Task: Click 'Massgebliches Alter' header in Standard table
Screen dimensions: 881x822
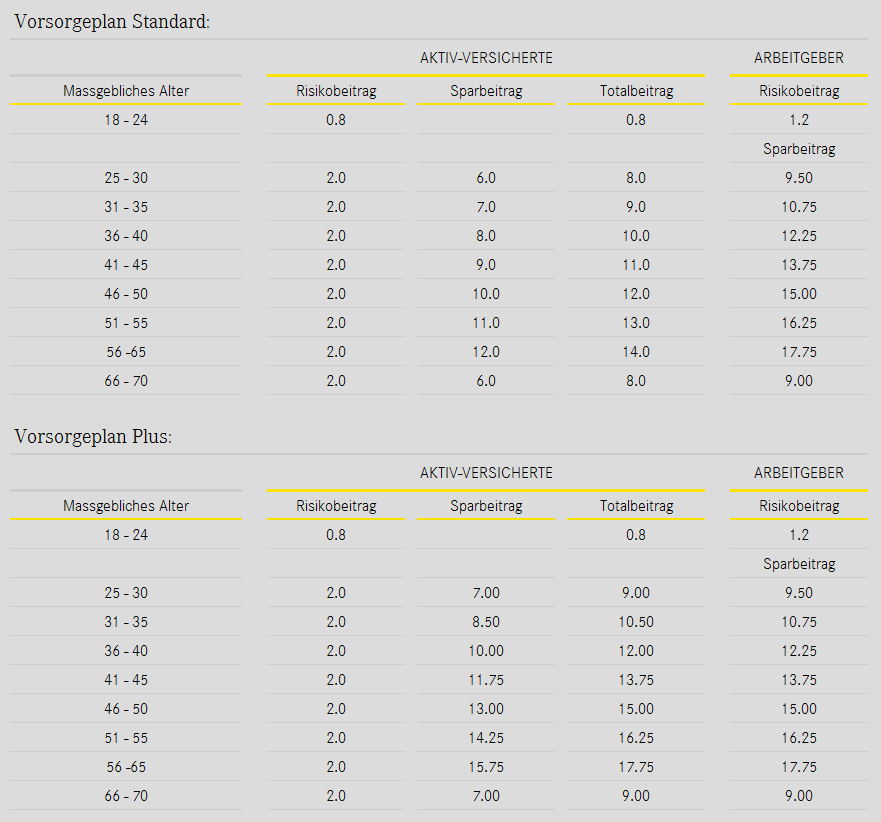Action: coord(126,91)
